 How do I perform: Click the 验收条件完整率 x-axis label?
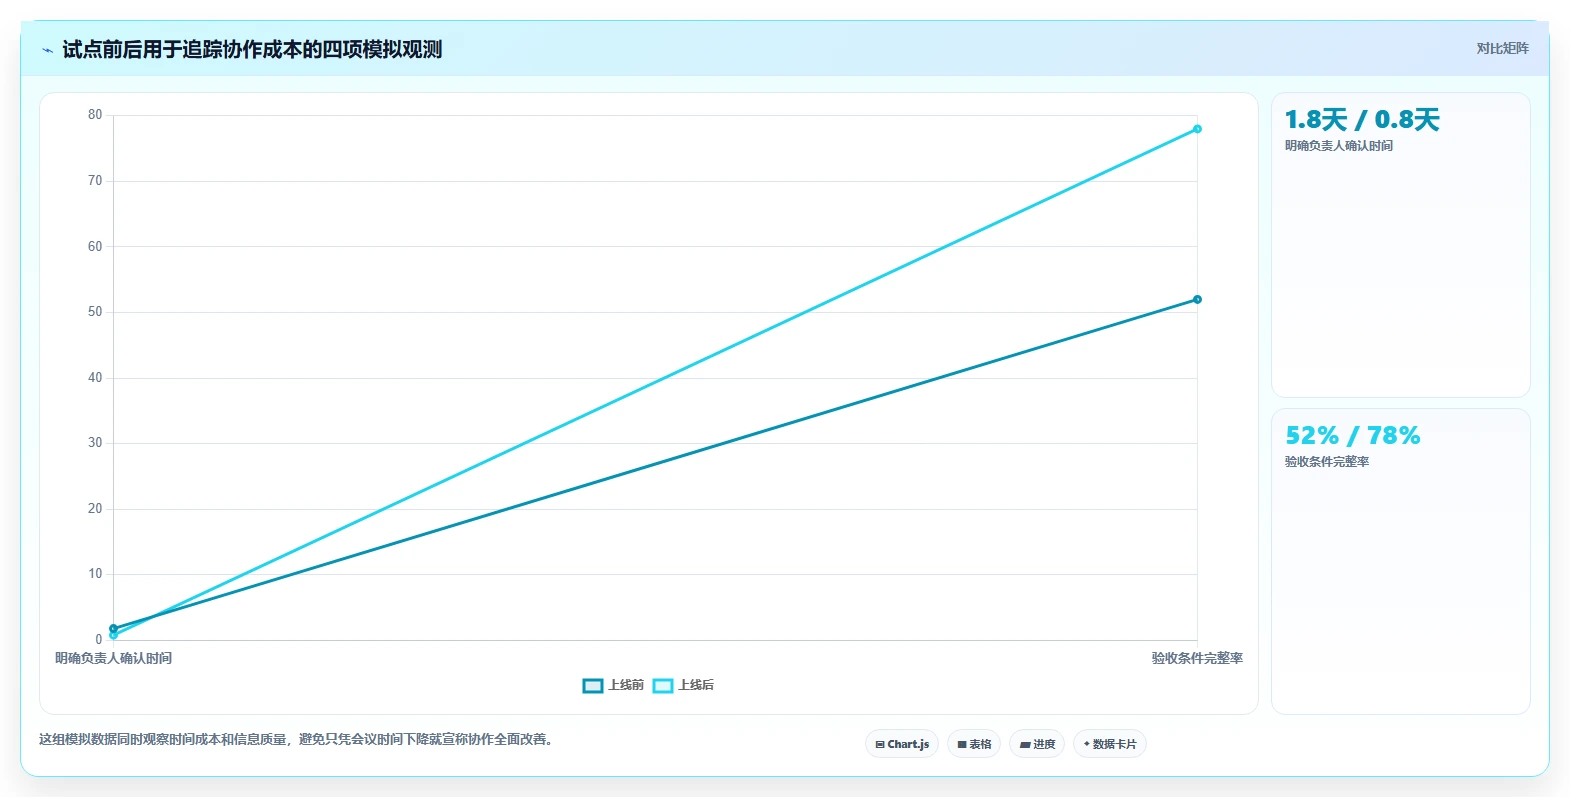(1197, 658)
